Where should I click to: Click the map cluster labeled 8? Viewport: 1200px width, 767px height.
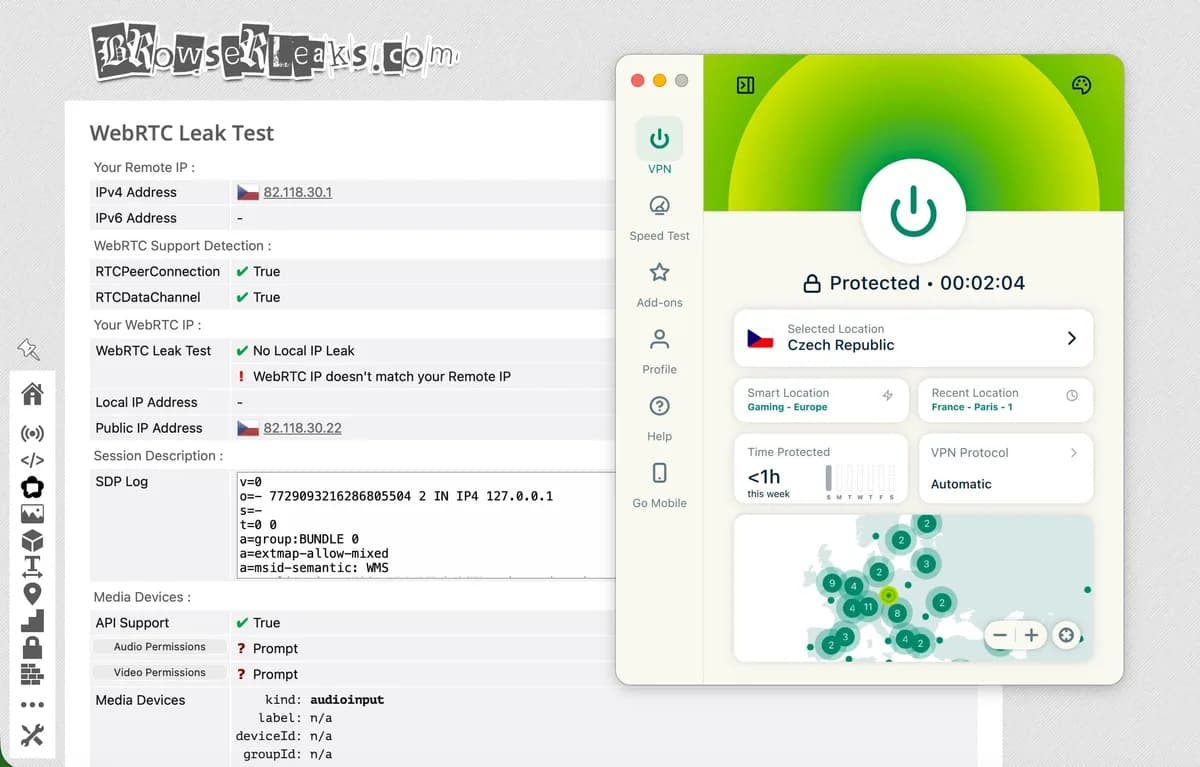pyautogui.click(x=897, y=613)
